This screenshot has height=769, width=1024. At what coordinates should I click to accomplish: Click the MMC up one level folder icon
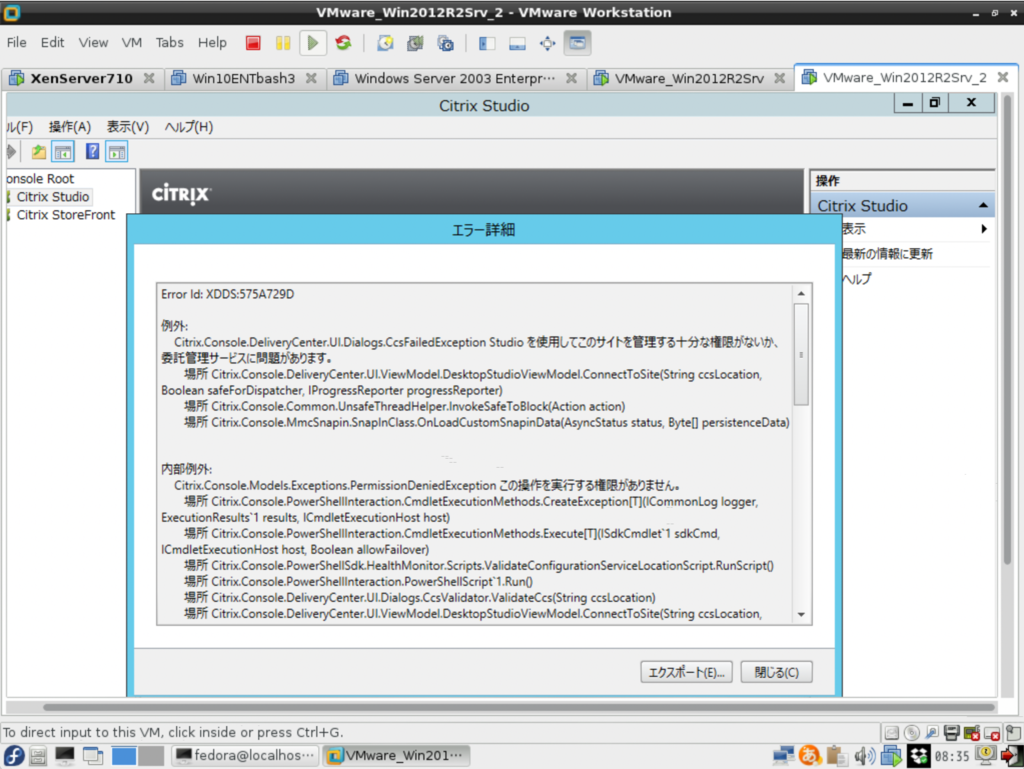39,152
